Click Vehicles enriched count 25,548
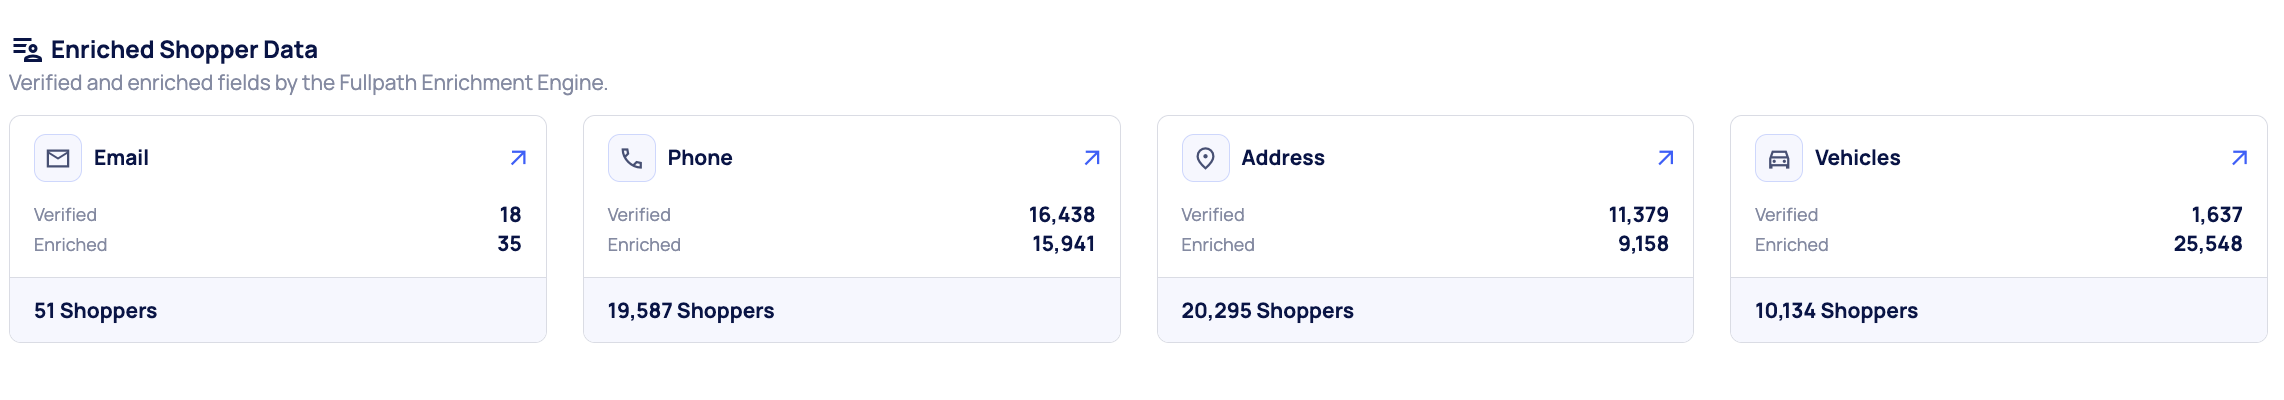This screenshot has height=400, width=2284. coord(2207,244)
